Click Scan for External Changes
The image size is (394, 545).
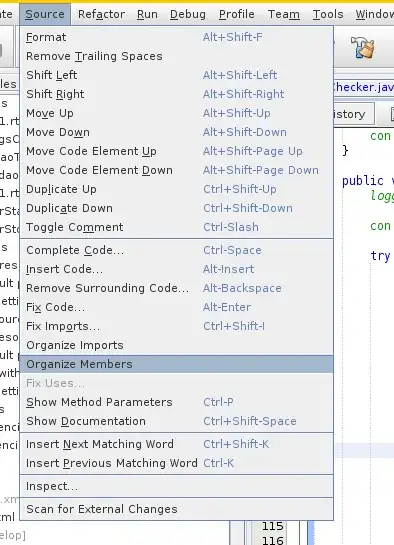[177, 509]
